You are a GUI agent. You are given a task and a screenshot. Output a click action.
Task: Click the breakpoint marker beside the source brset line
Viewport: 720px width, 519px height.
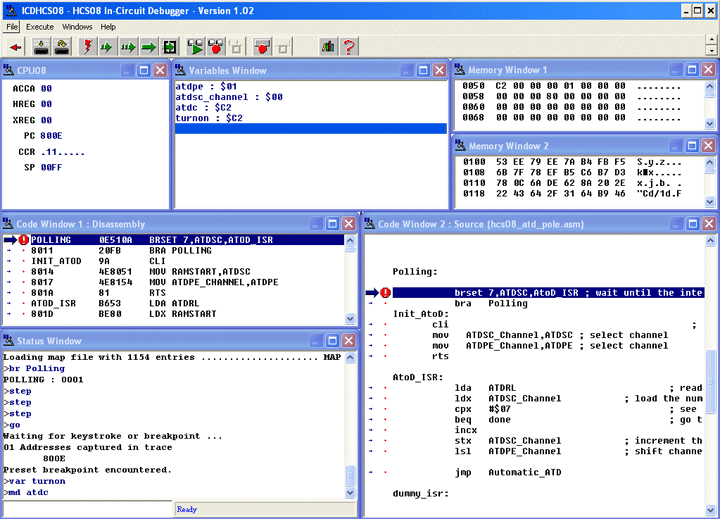(385, 293)
